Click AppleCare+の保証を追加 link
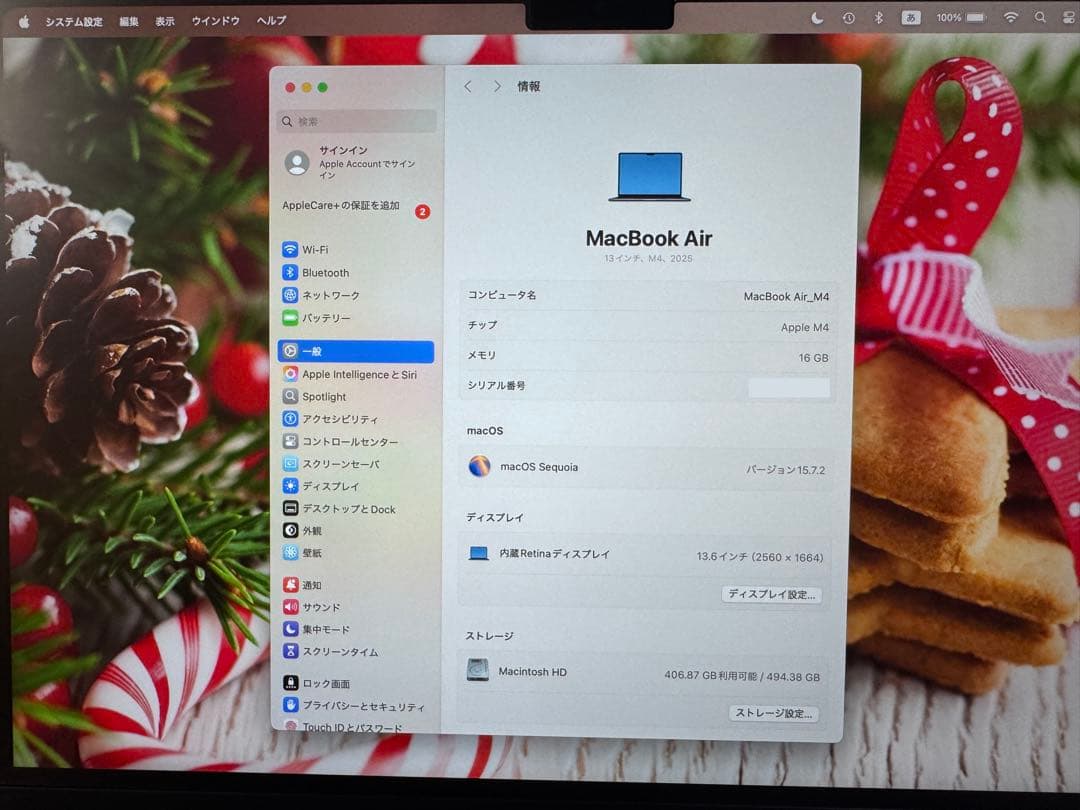 340,206
